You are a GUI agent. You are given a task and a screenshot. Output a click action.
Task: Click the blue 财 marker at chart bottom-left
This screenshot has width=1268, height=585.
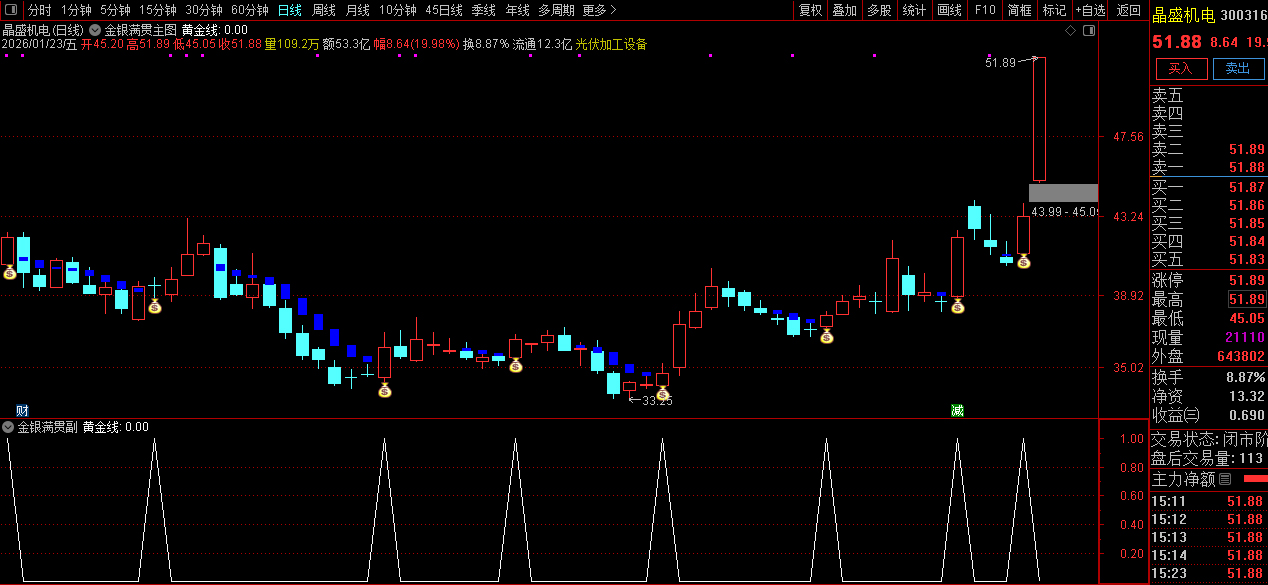coord(22,410)
